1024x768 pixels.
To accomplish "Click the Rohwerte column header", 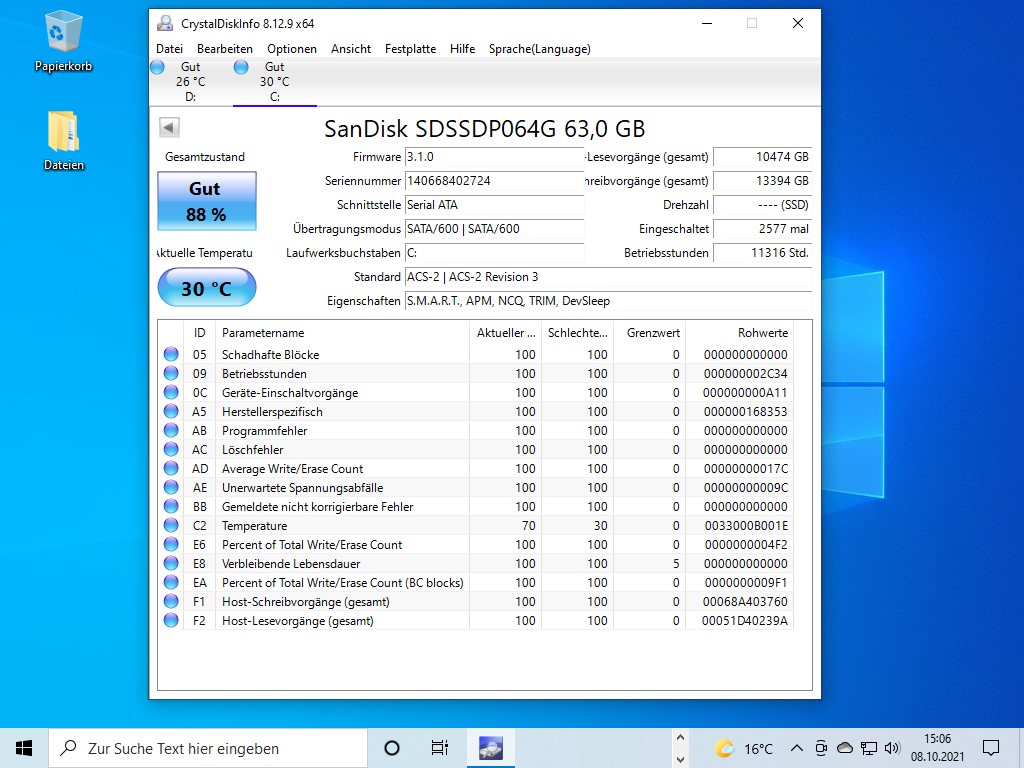I will click(x=739, y=332).
